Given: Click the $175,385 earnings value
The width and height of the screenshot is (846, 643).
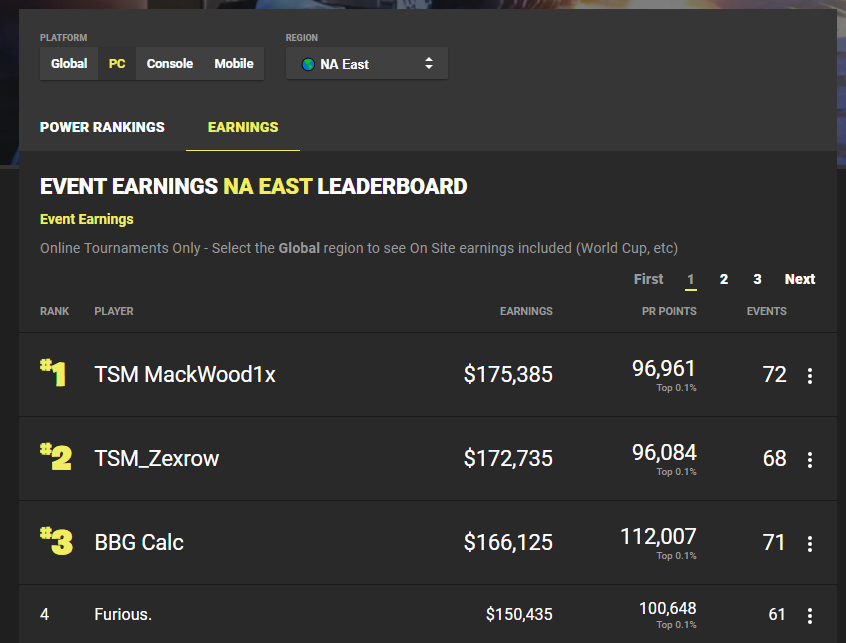Looking at the screenshot, I should point(508,374).
